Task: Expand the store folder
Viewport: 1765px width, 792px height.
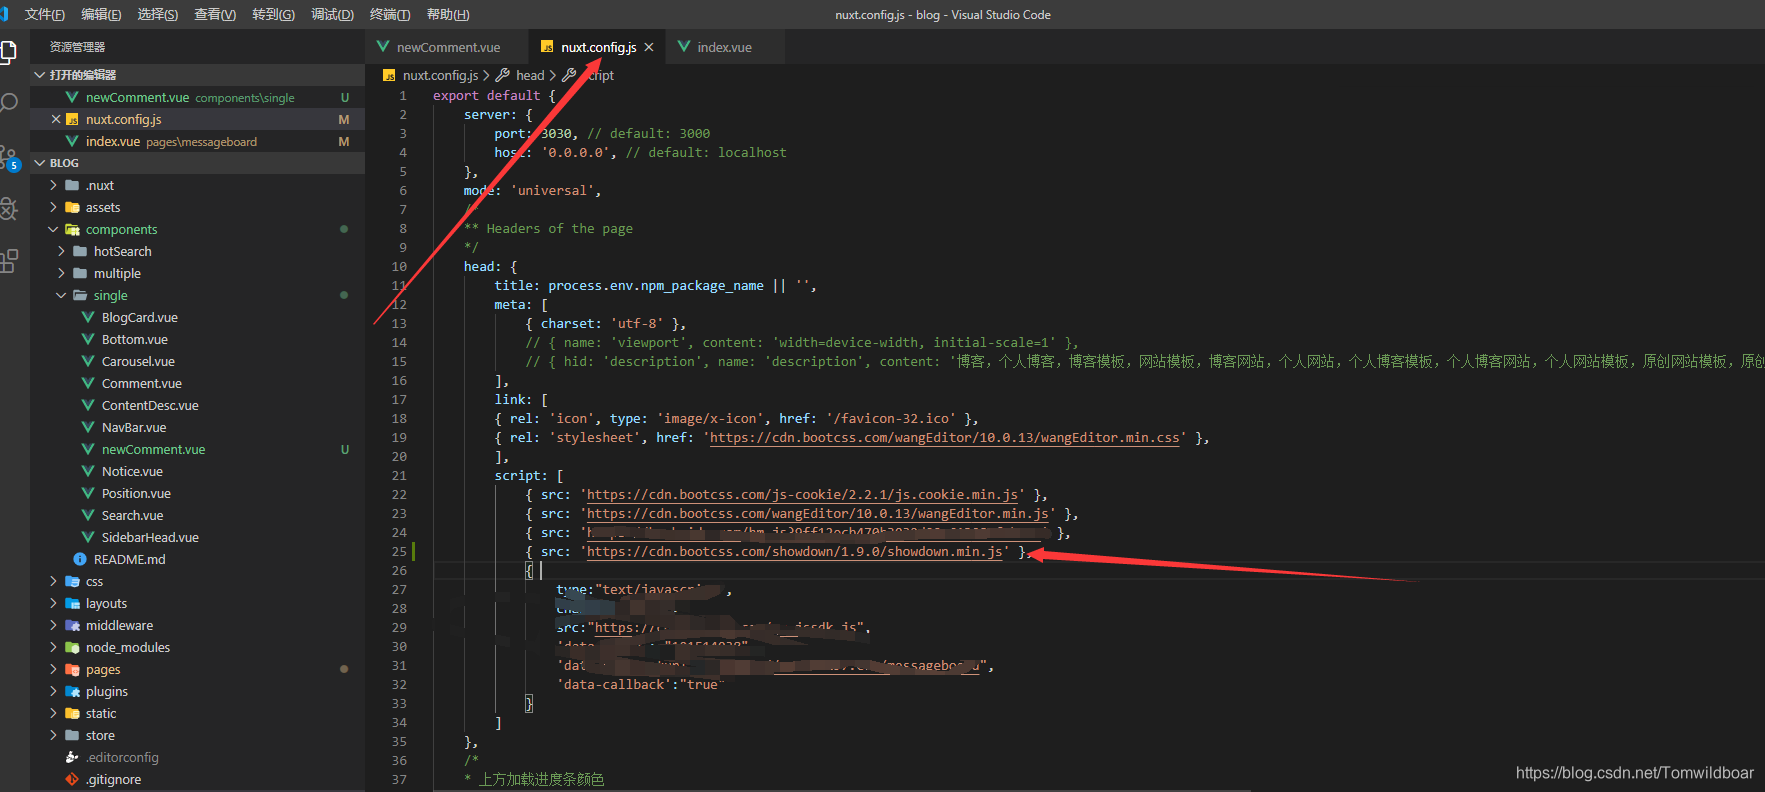Action: click(x=53, y=735)
